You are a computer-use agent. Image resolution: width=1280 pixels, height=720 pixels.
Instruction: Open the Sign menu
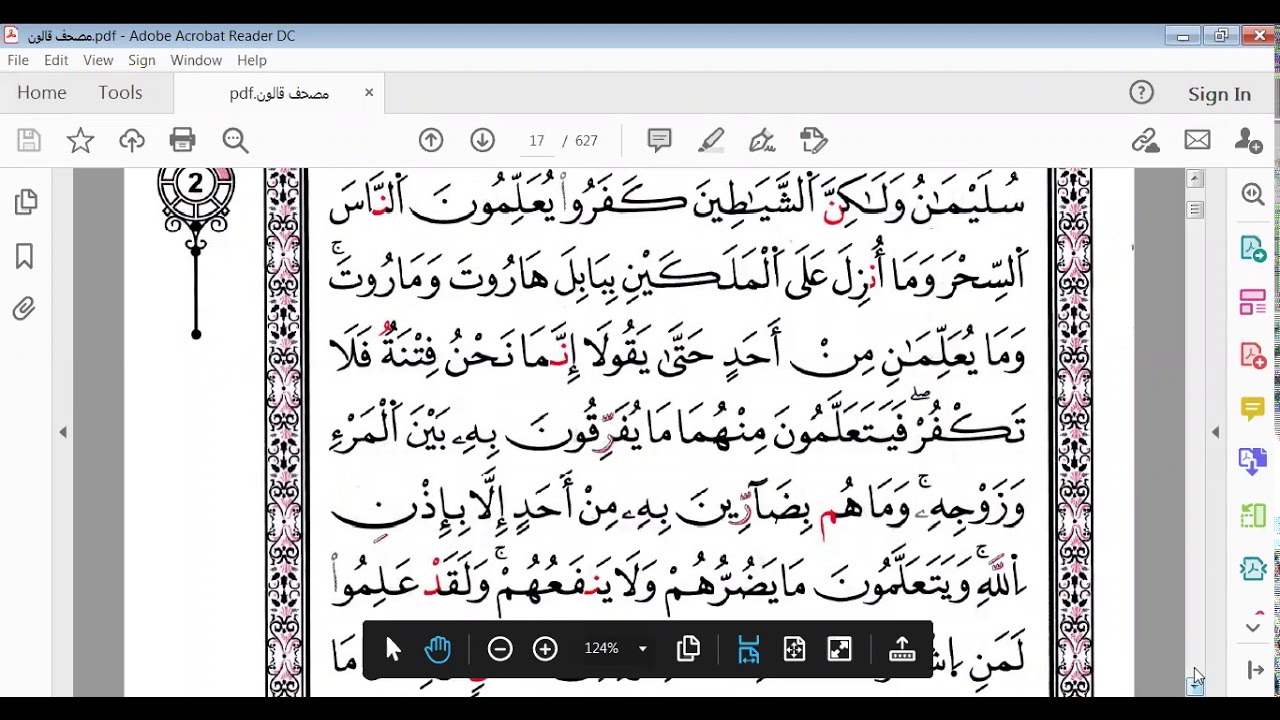[142, 60]
